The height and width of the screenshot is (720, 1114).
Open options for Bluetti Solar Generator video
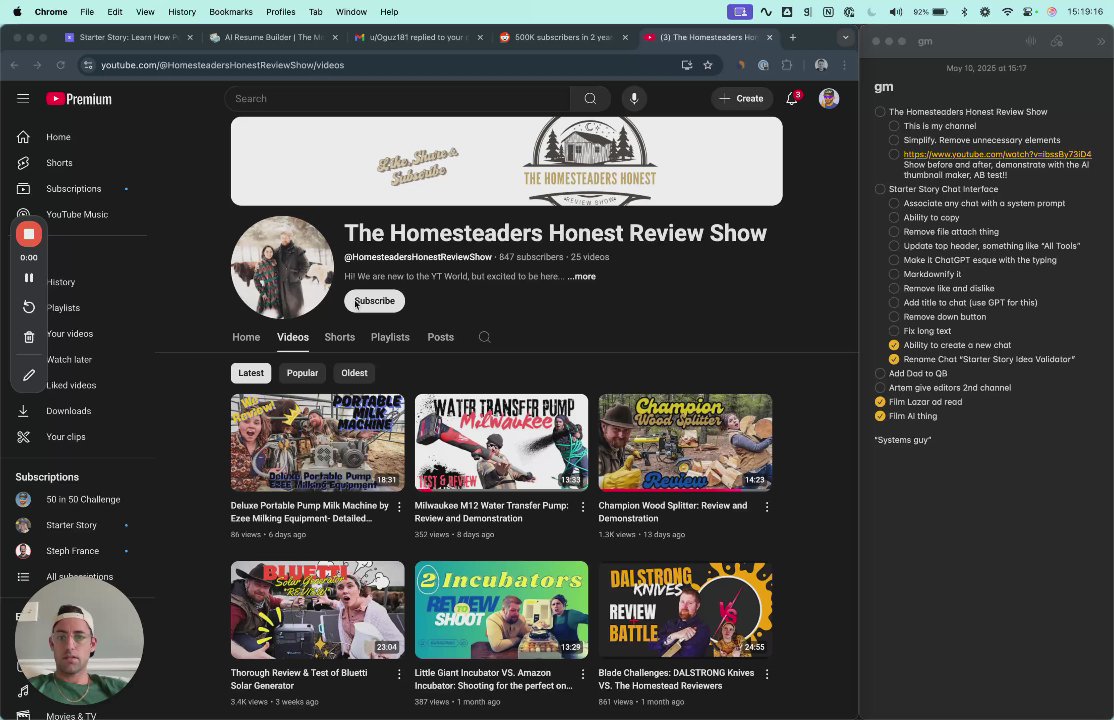(399, 674)
